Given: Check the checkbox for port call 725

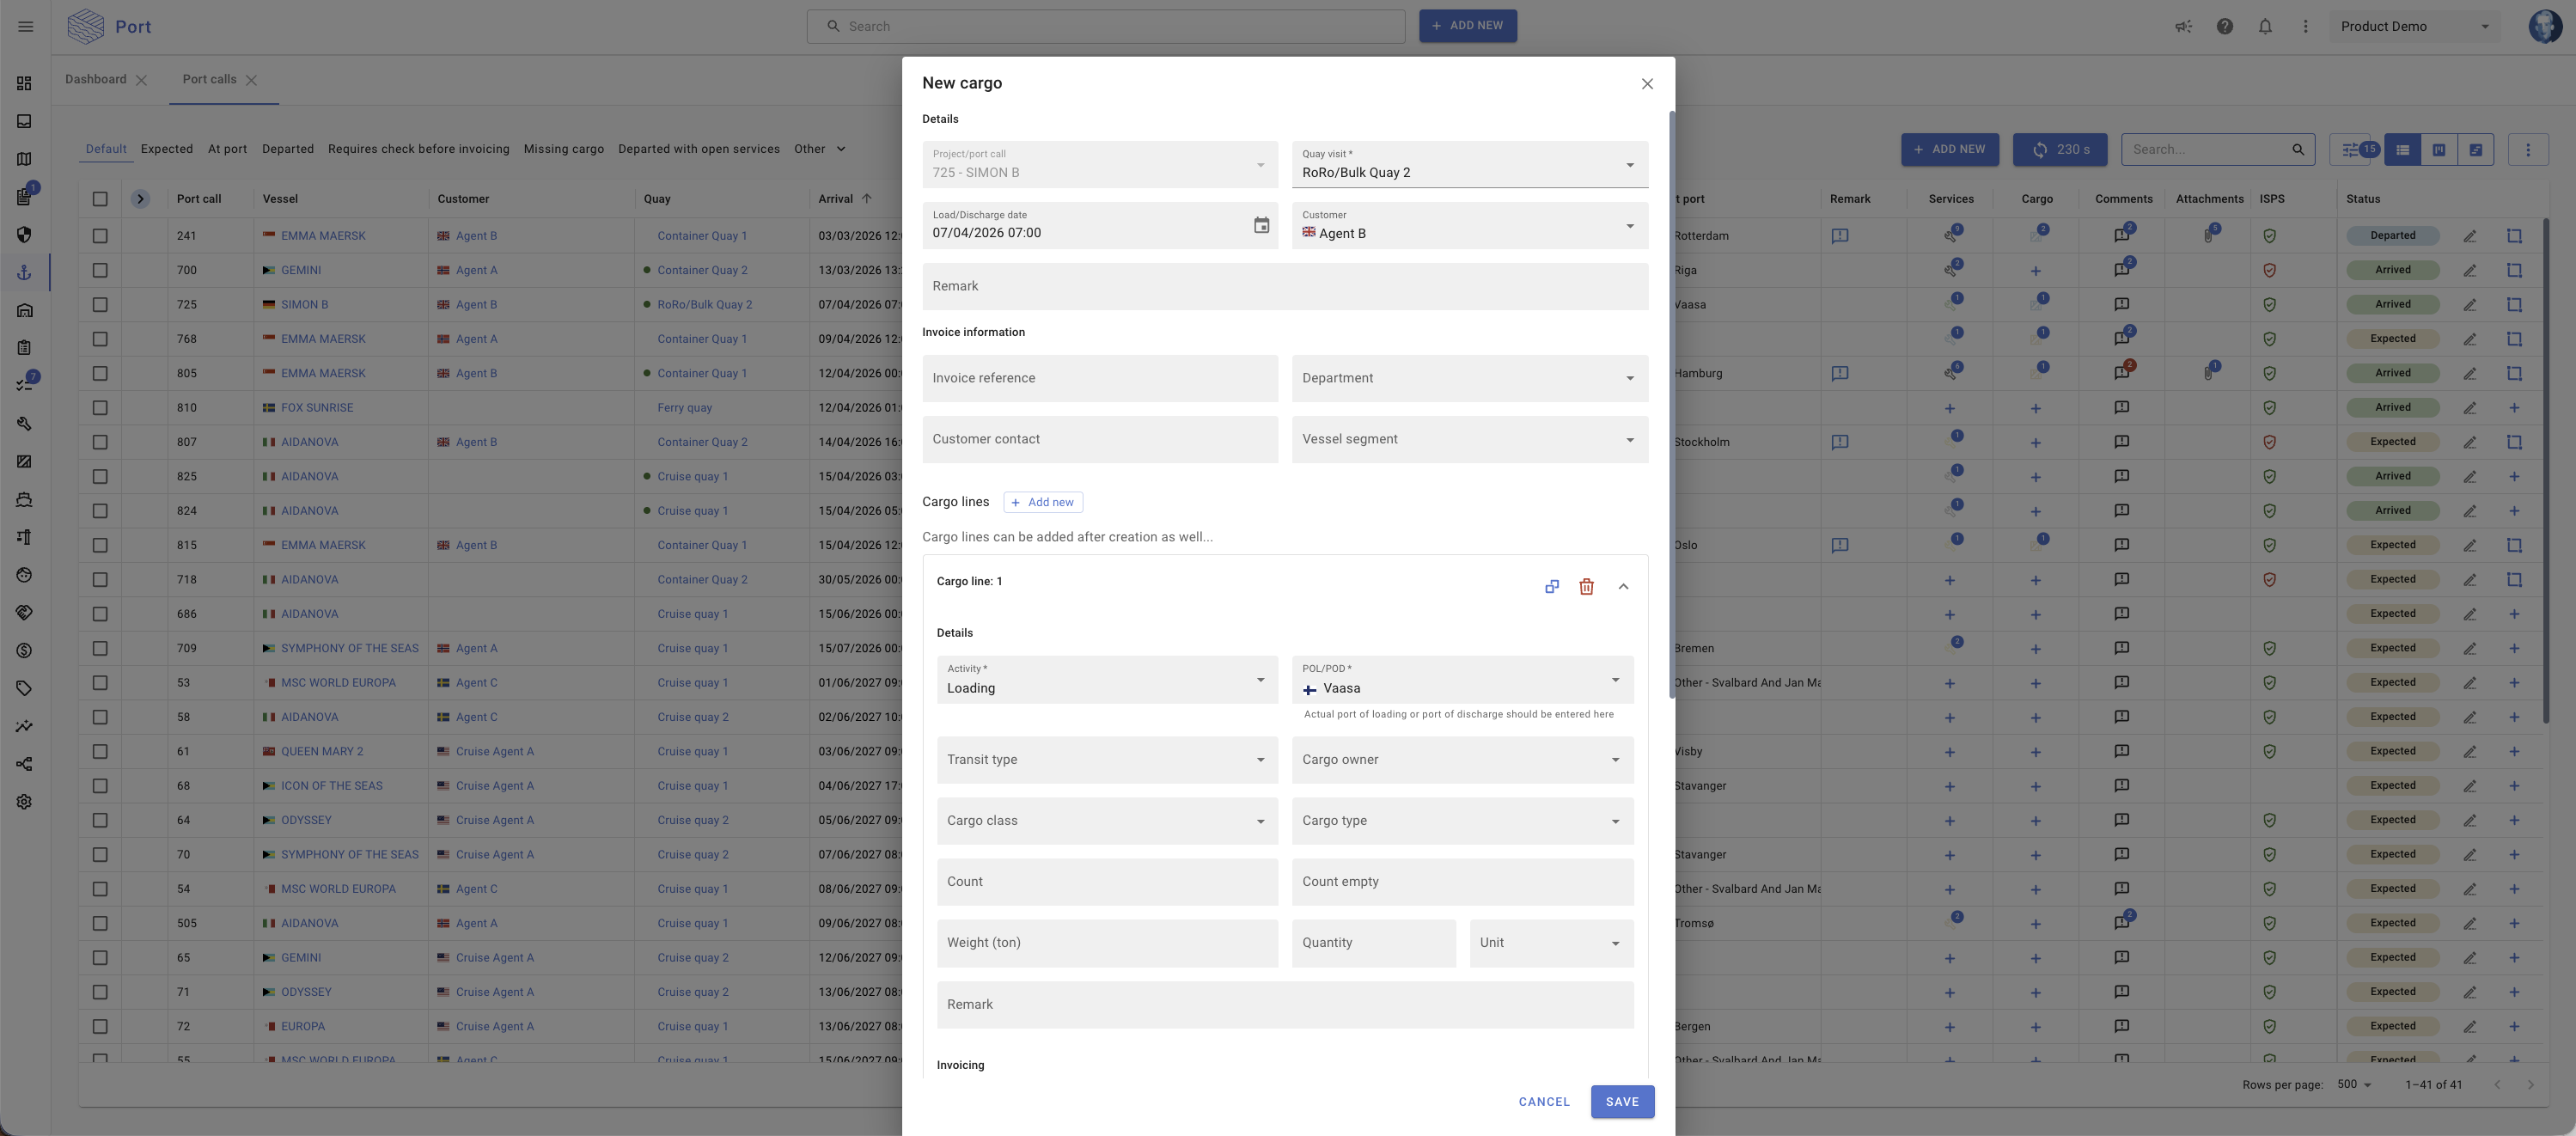Looking at the screenshot, I should coord(100,305).
